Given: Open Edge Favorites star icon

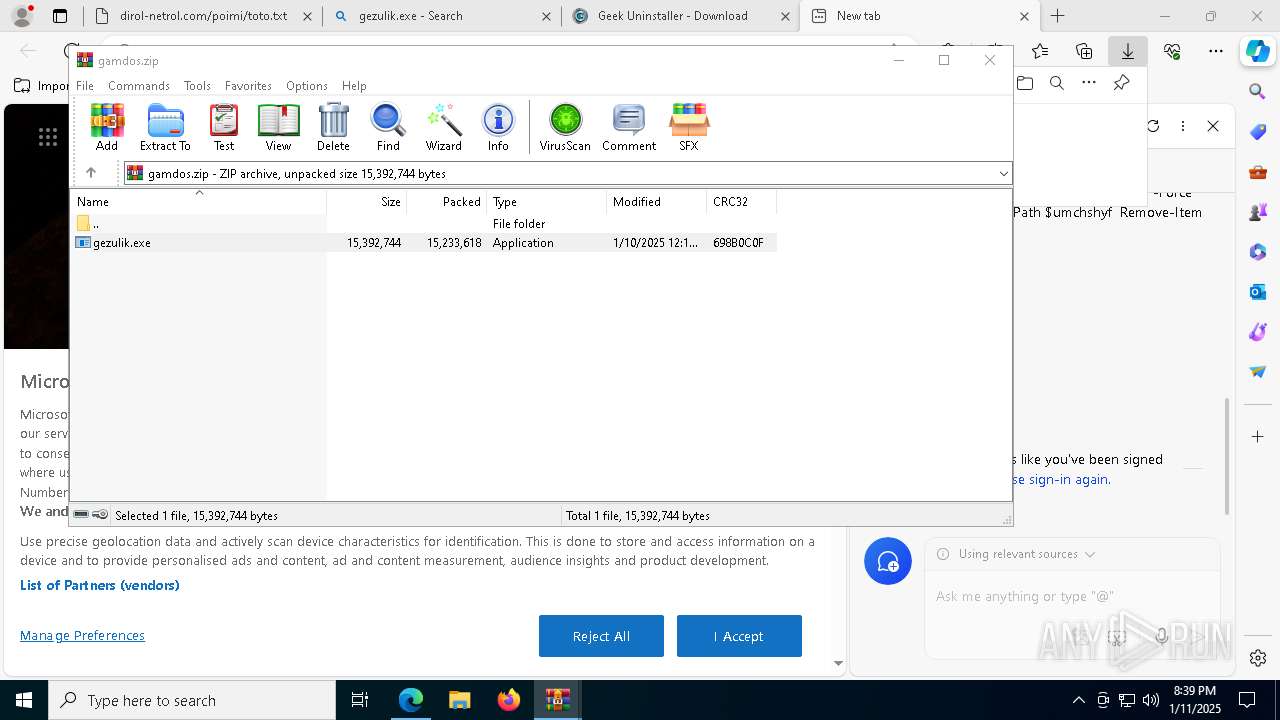Looking at the screenshot, I should 1040,51.
